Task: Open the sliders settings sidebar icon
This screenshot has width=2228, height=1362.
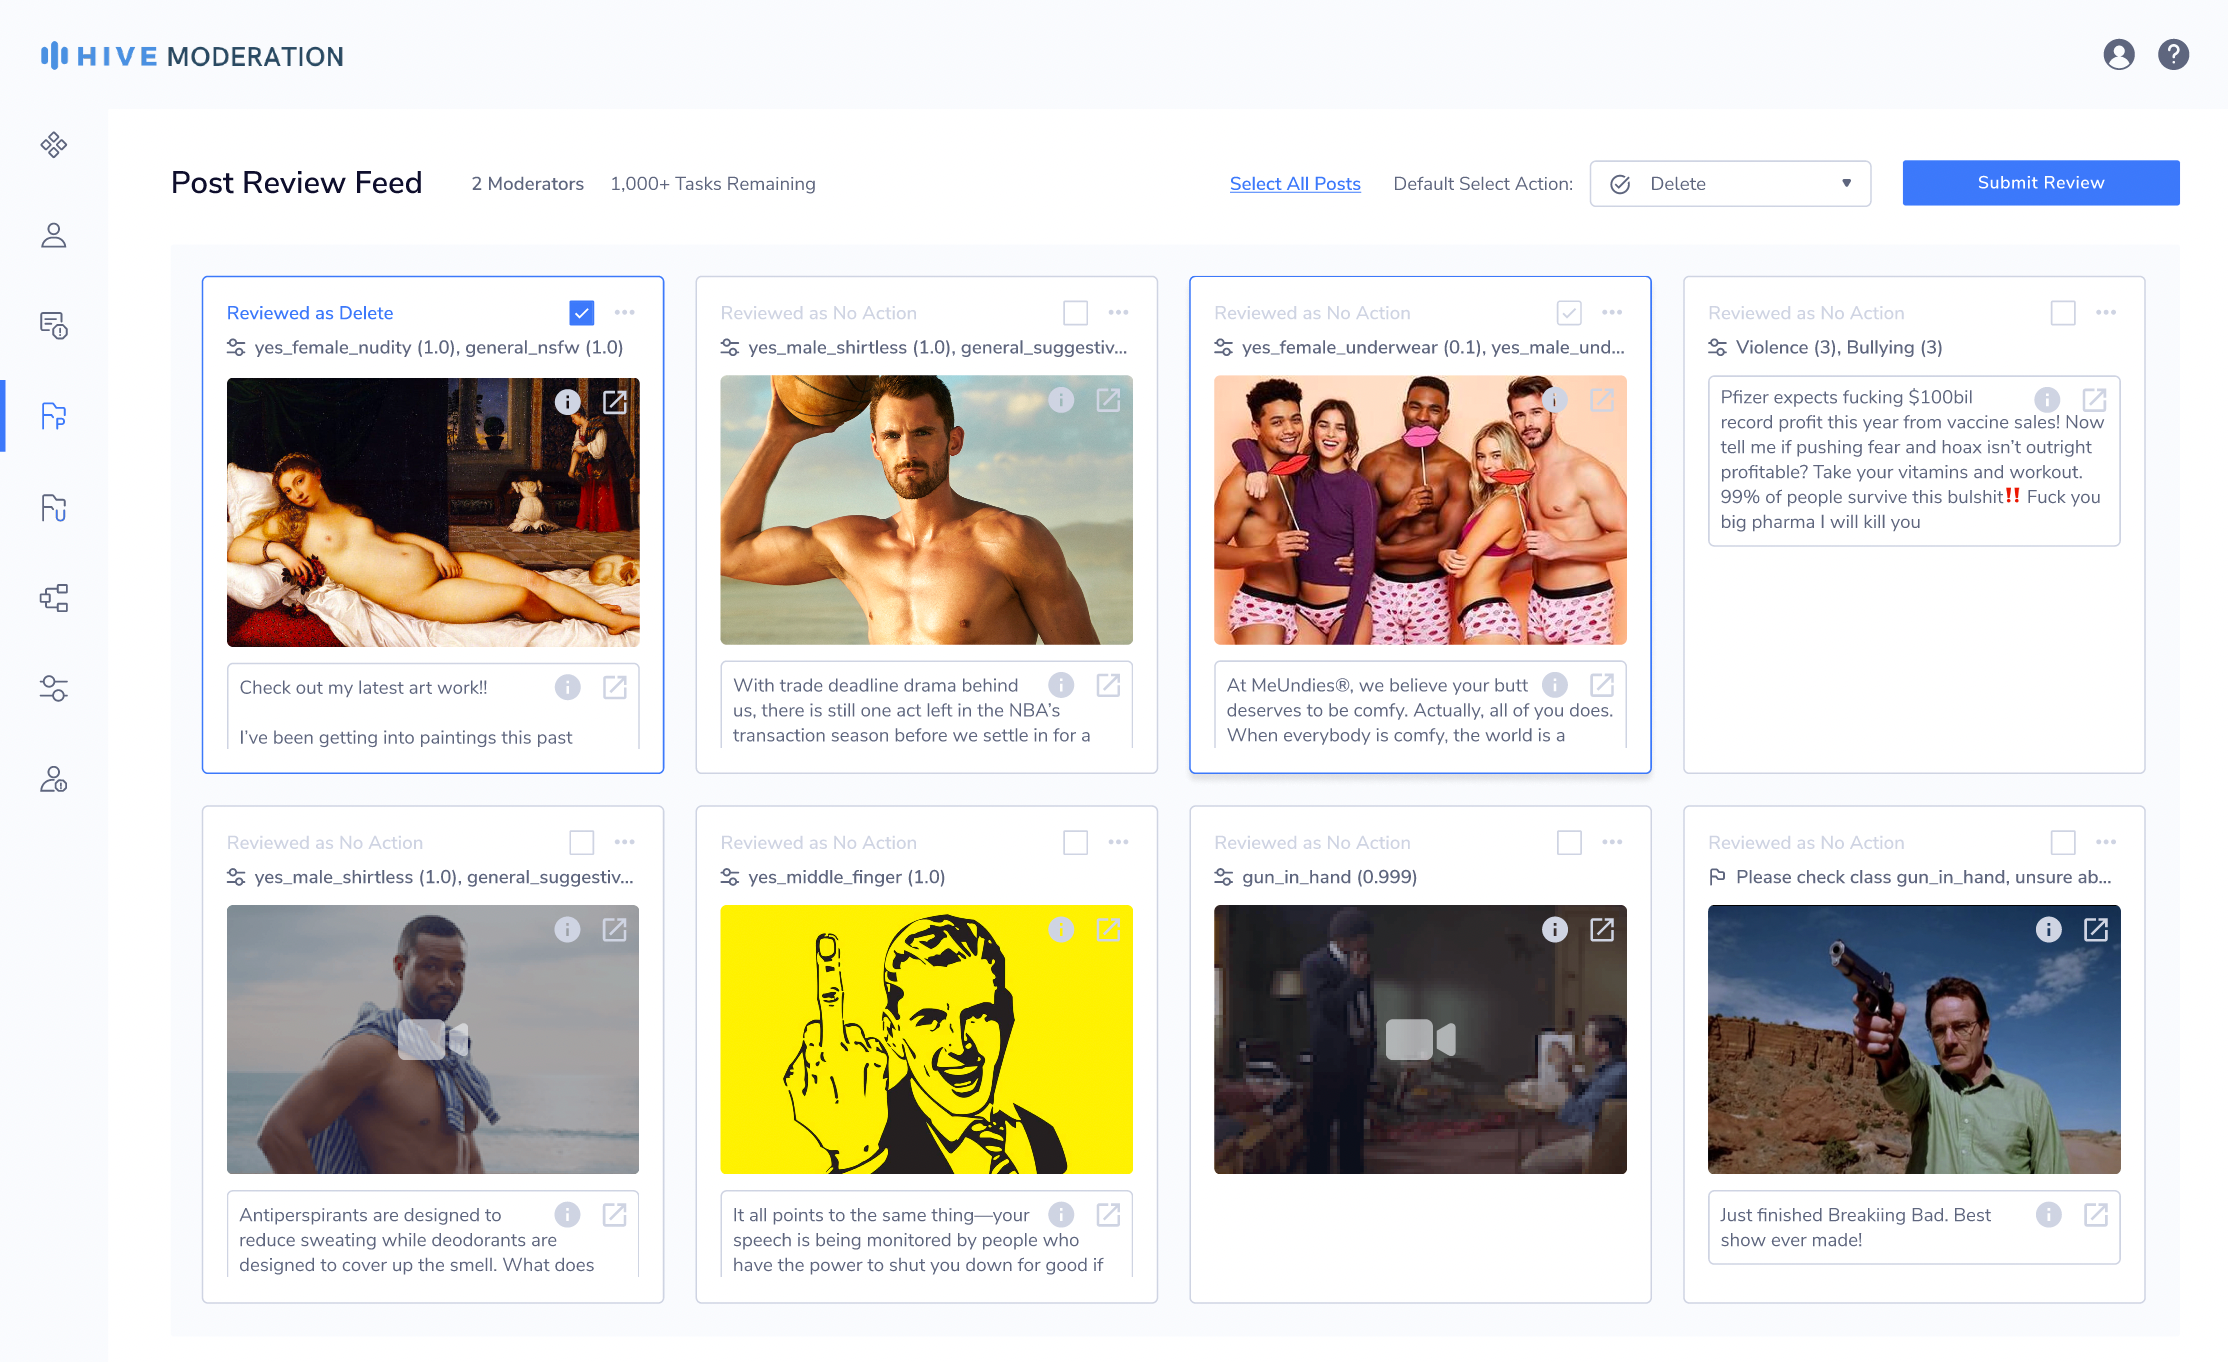Action: 54,688
